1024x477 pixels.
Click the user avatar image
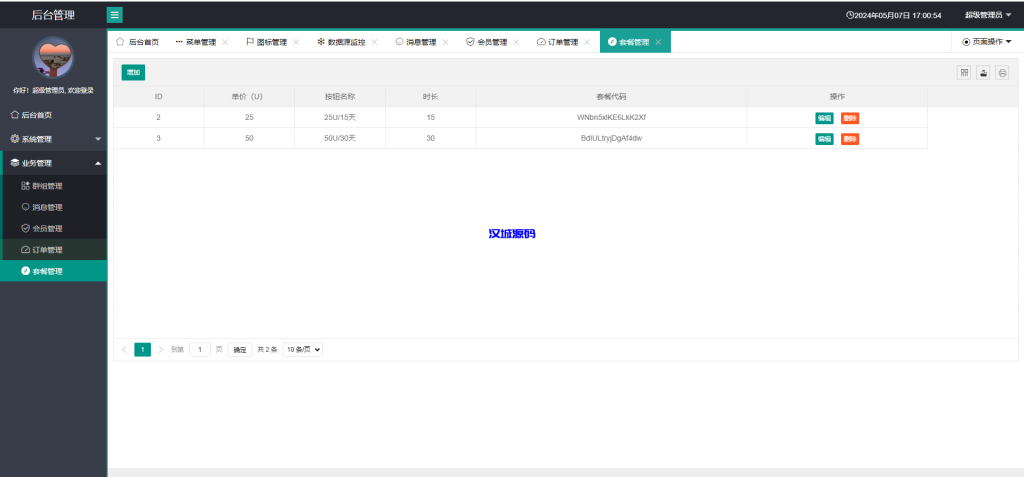53,57
